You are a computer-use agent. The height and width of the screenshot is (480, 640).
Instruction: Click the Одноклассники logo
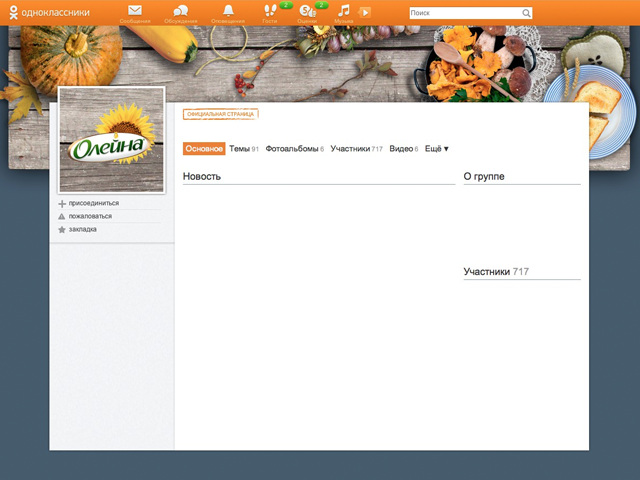(x=49, y=13)
